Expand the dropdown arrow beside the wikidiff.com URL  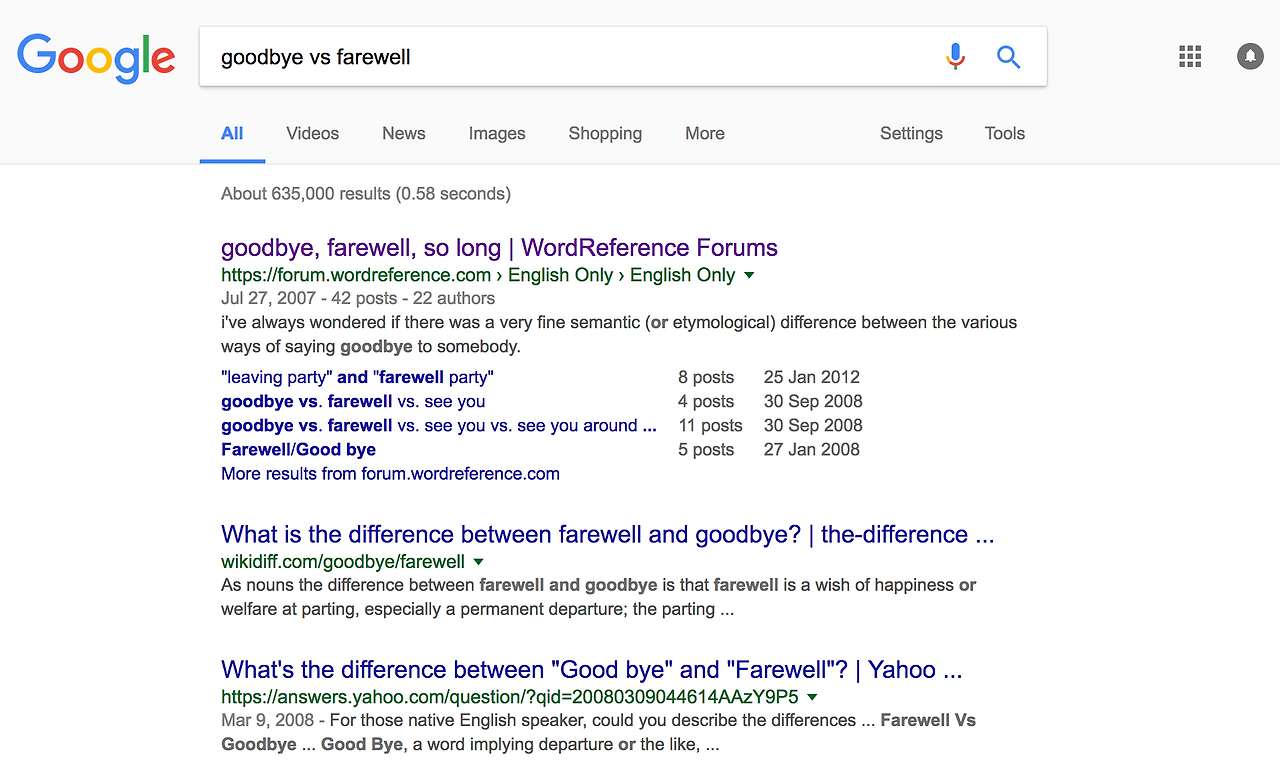click(x=479, y=562)
